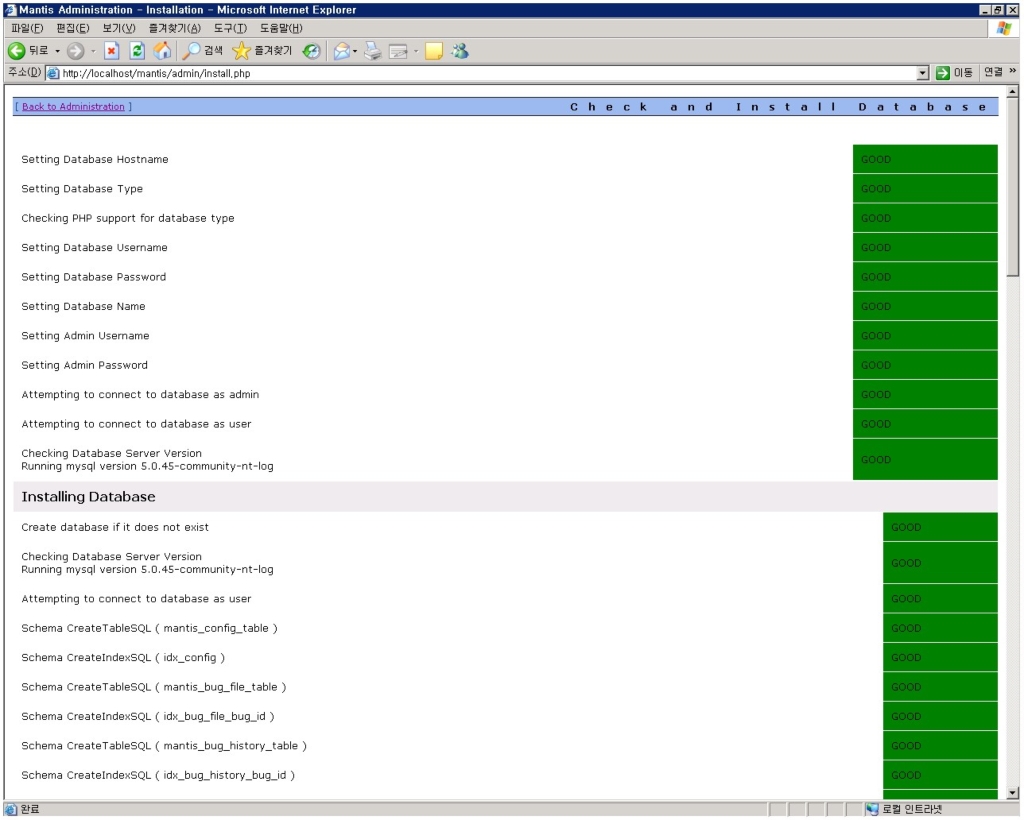Click the Back (뒤로) navigation arrow

[x=17, y=51]
